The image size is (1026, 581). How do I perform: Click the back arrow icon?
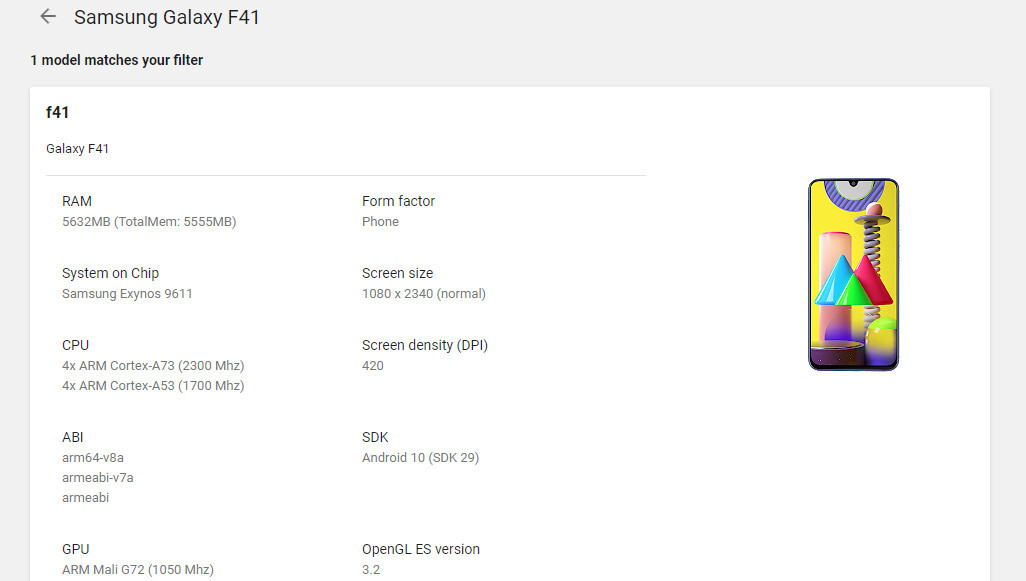click(48, 16)
